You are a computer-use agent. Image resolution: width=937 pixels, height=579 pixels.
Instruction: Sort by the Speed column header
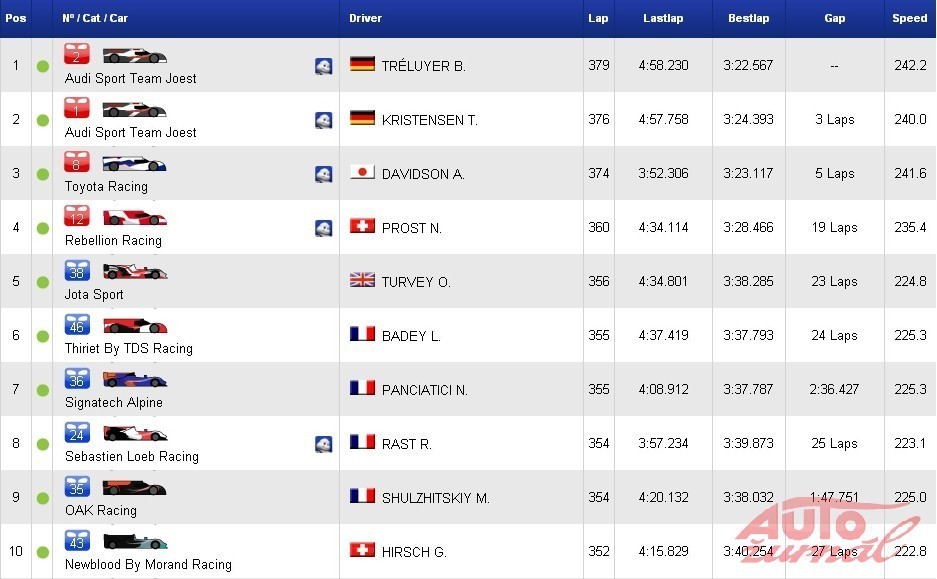(909, 18)
